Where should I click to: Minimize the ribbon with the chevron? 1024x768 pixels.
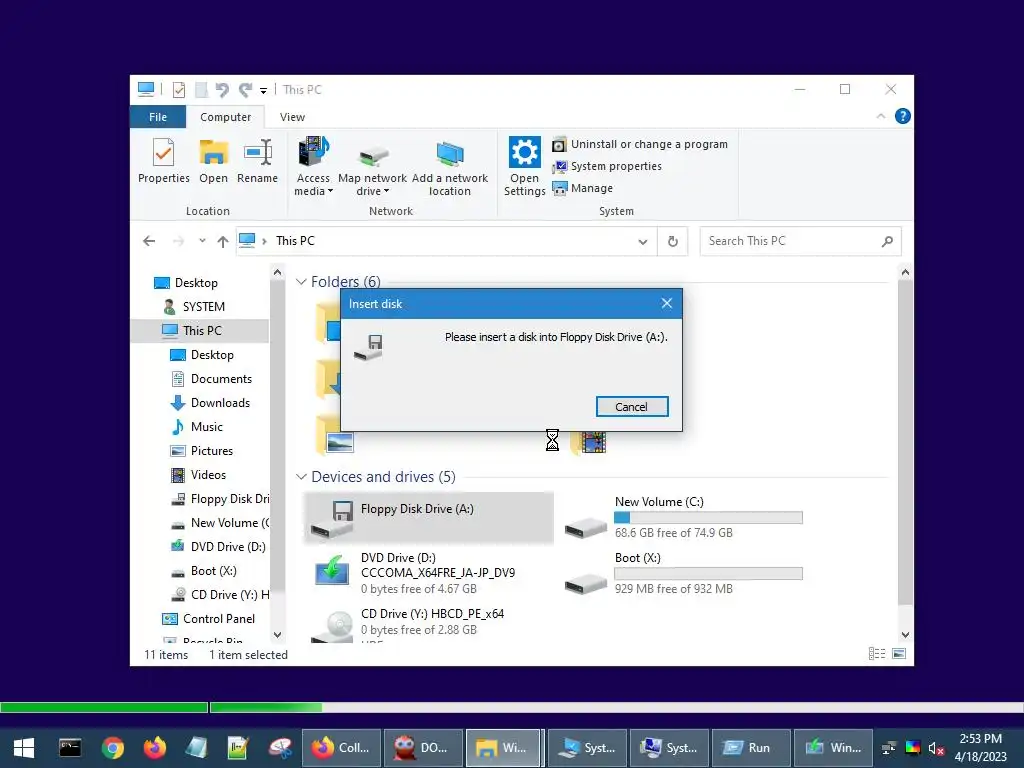point(880,116)
